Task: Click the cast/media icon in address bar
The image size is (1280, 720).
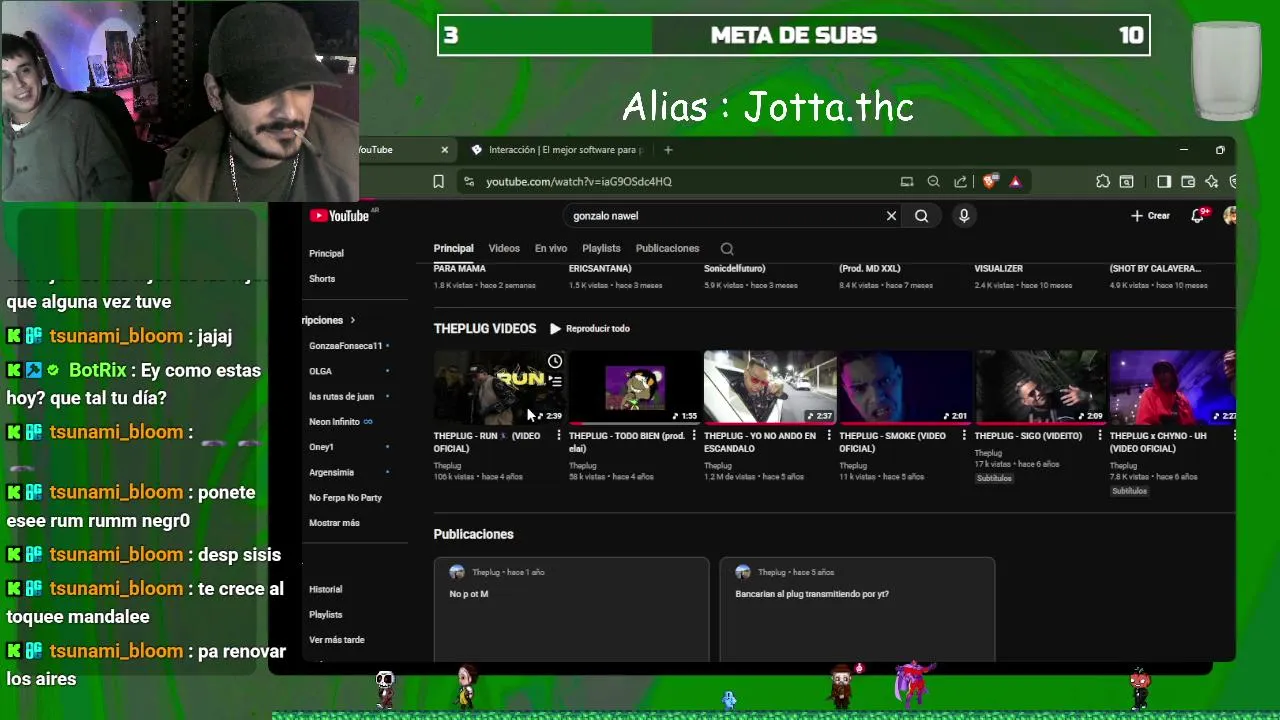Action: tap(907, 182)
